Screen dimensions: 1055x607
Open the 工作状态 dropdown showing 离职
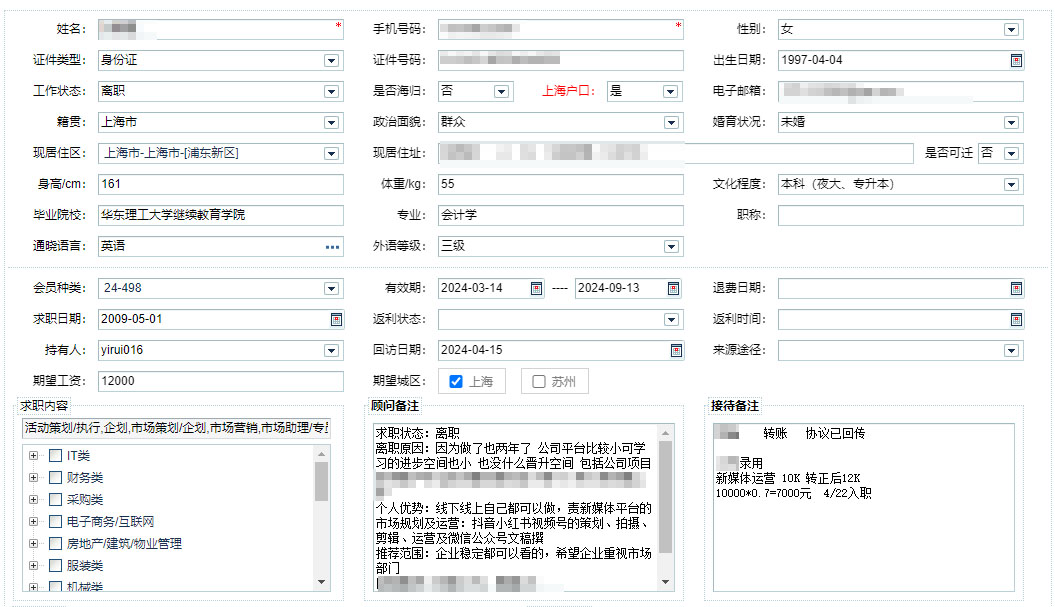[331, 92]
